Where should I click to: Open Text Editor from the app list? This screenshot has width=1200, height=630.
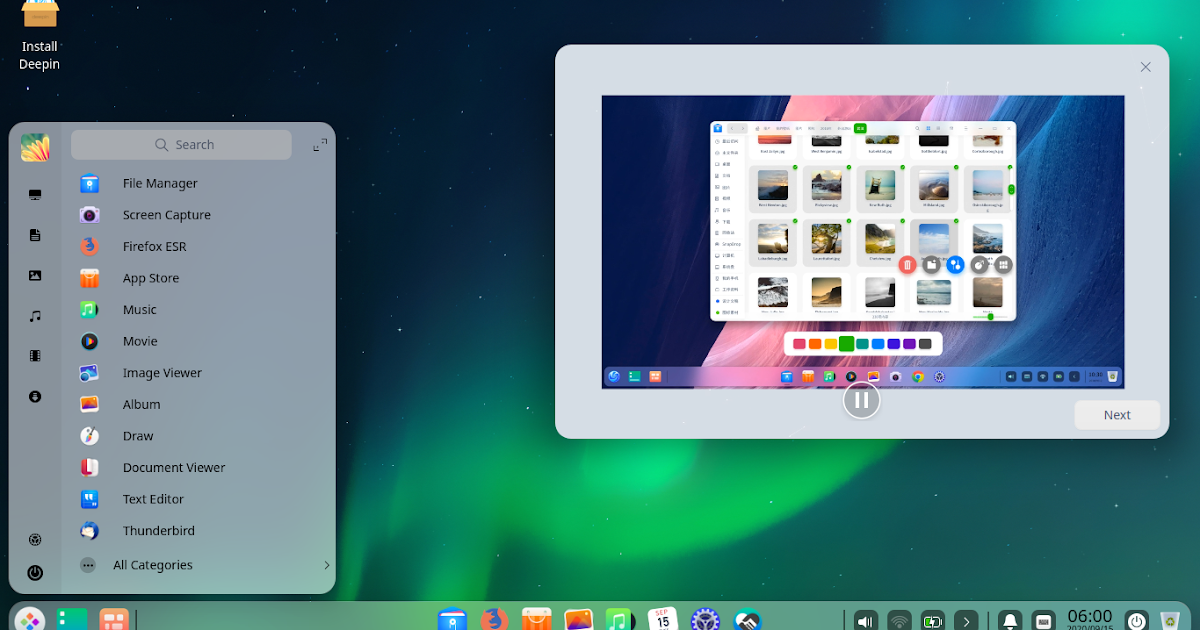150,499
